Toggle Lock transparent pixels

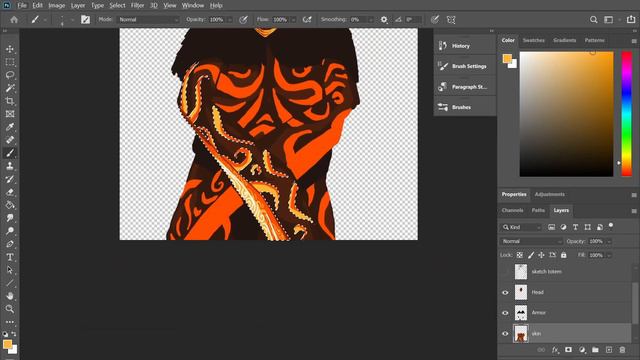(x=520, y=255)
